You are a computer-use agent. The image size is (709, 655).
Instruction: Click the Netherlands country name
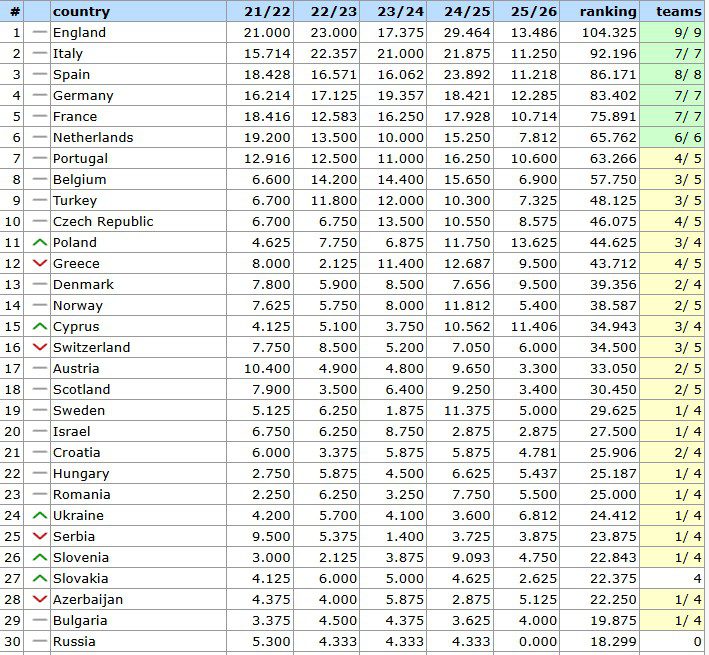(x=93, y=137)
